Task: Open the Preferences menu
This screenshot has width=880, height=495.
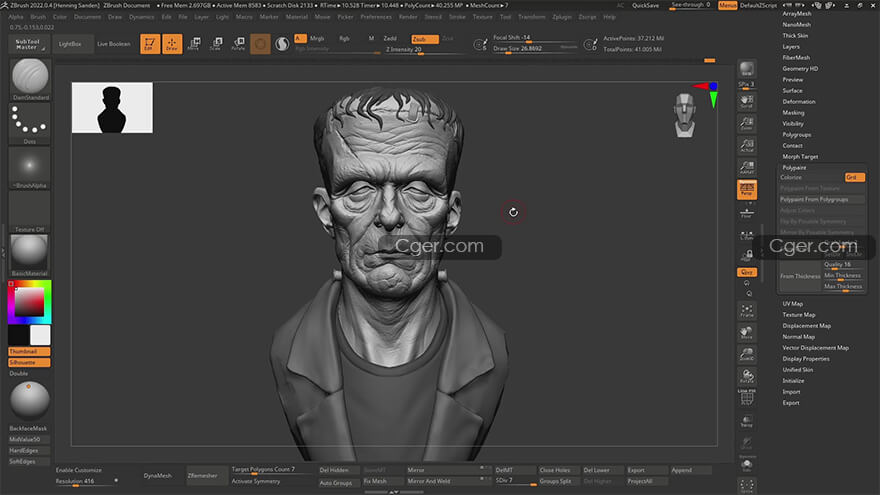Action: pyautogui.click(x=376, y=17)
